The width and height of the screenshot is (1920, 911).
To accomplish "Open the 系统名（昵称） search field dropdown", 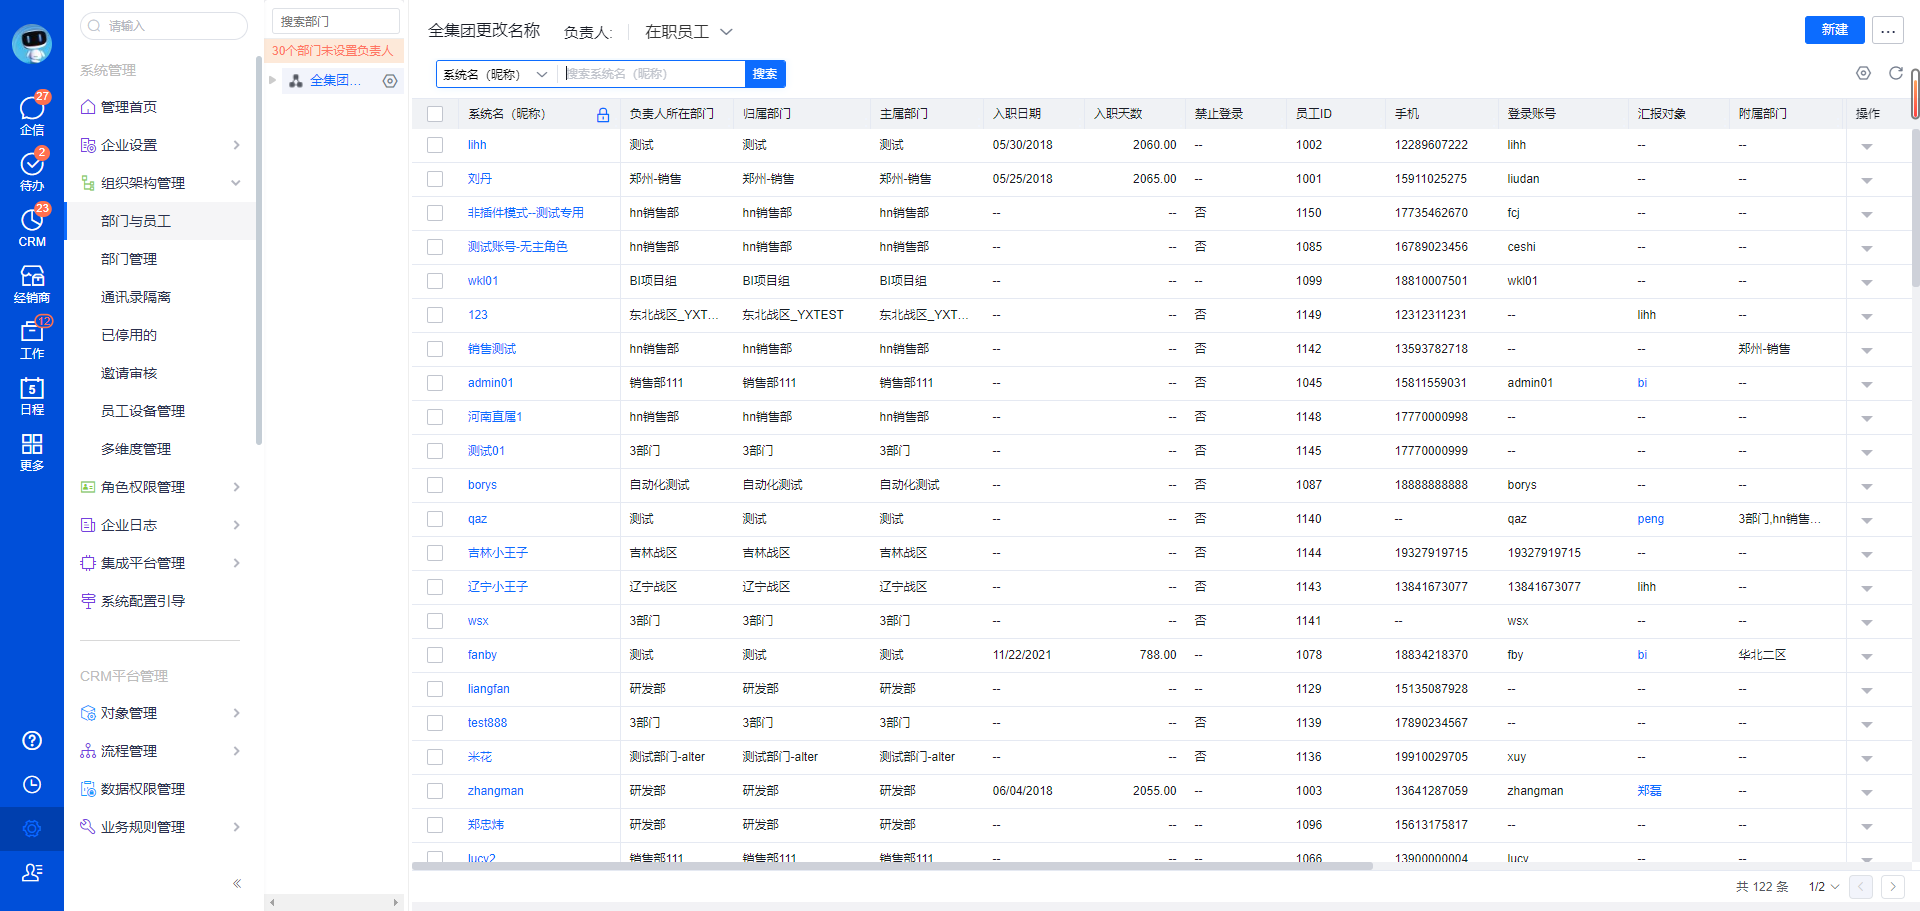I will (495, 74).
